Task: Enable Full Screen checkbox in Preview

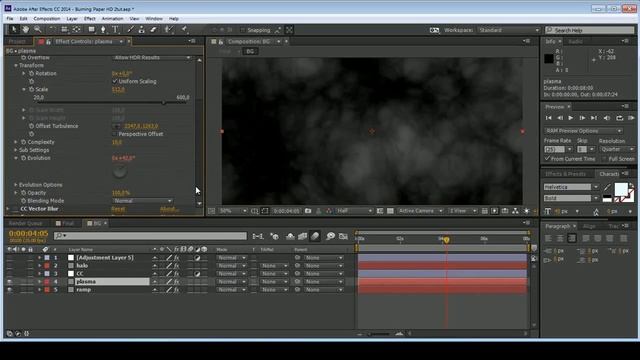Action: coord(605,158)
